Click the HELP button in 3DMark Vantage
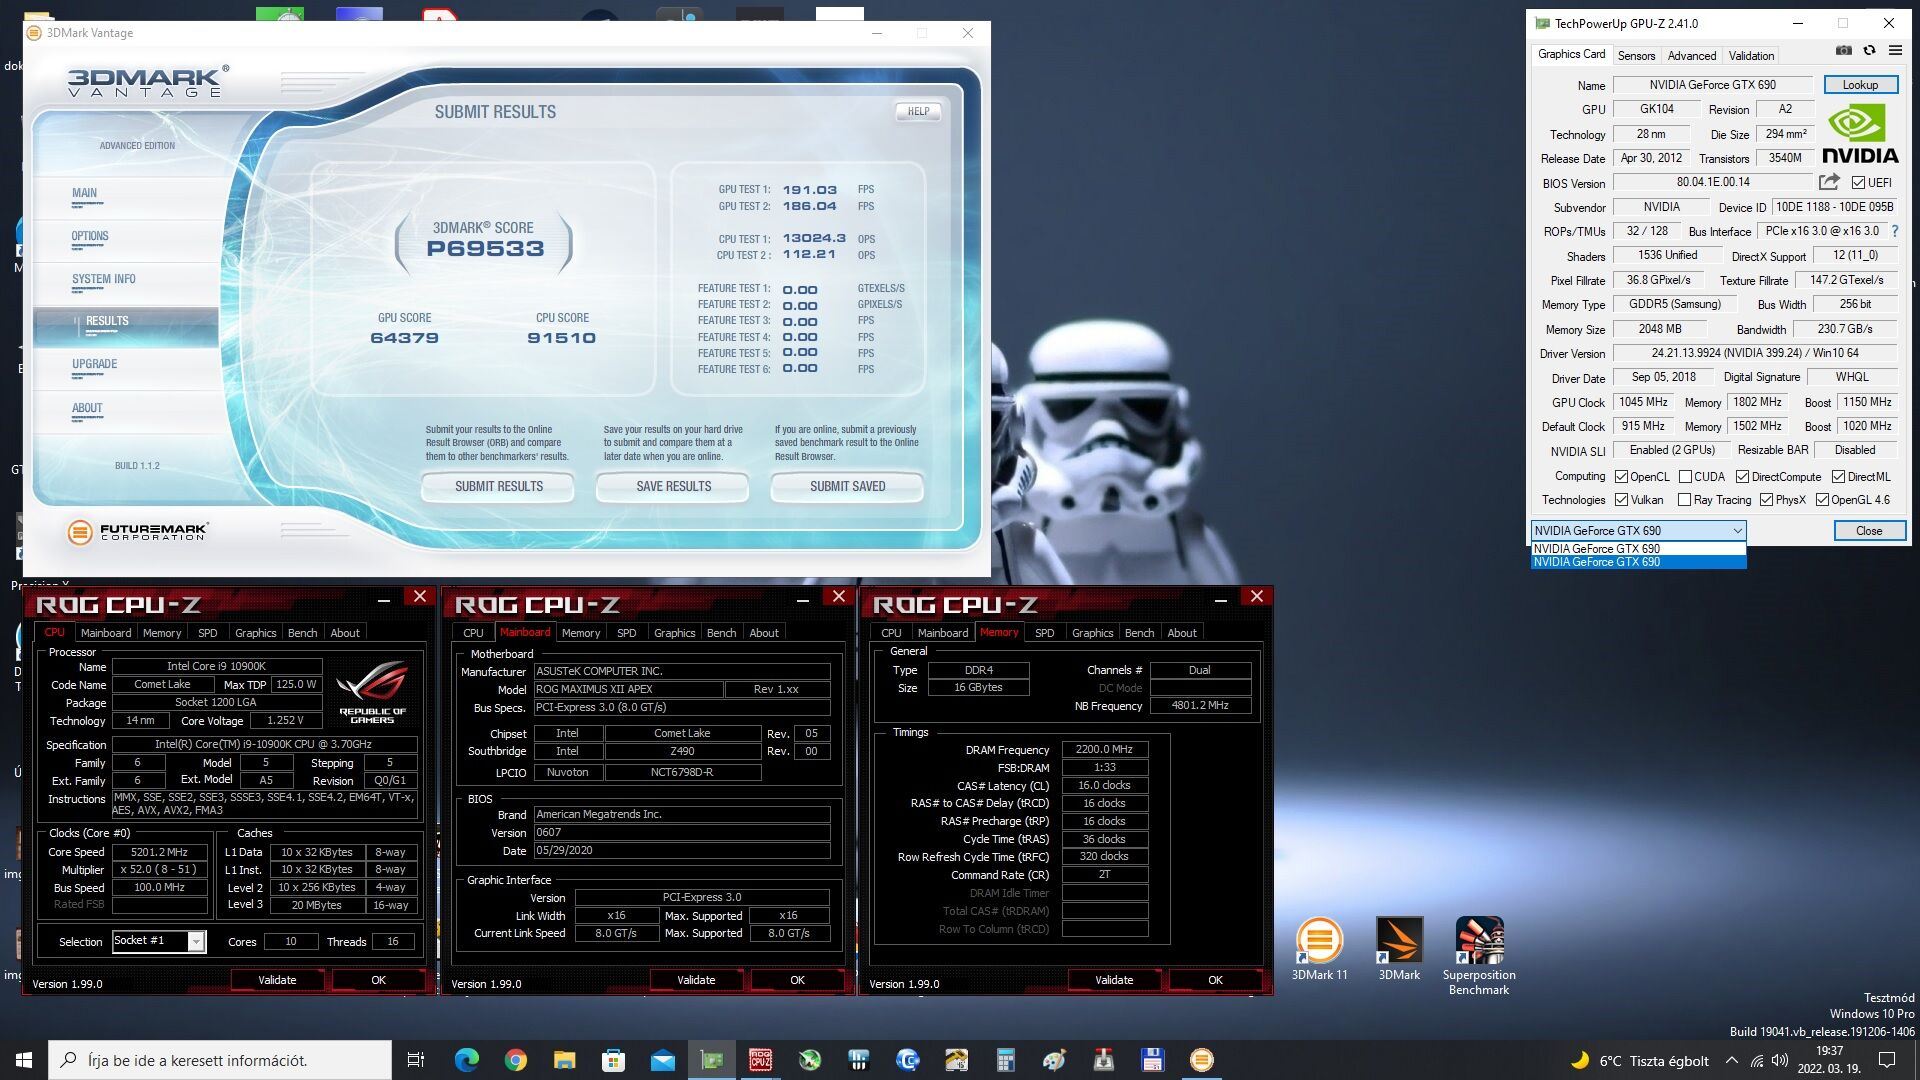Viewport: 1920px width, 1080px height. pos(918,112)
